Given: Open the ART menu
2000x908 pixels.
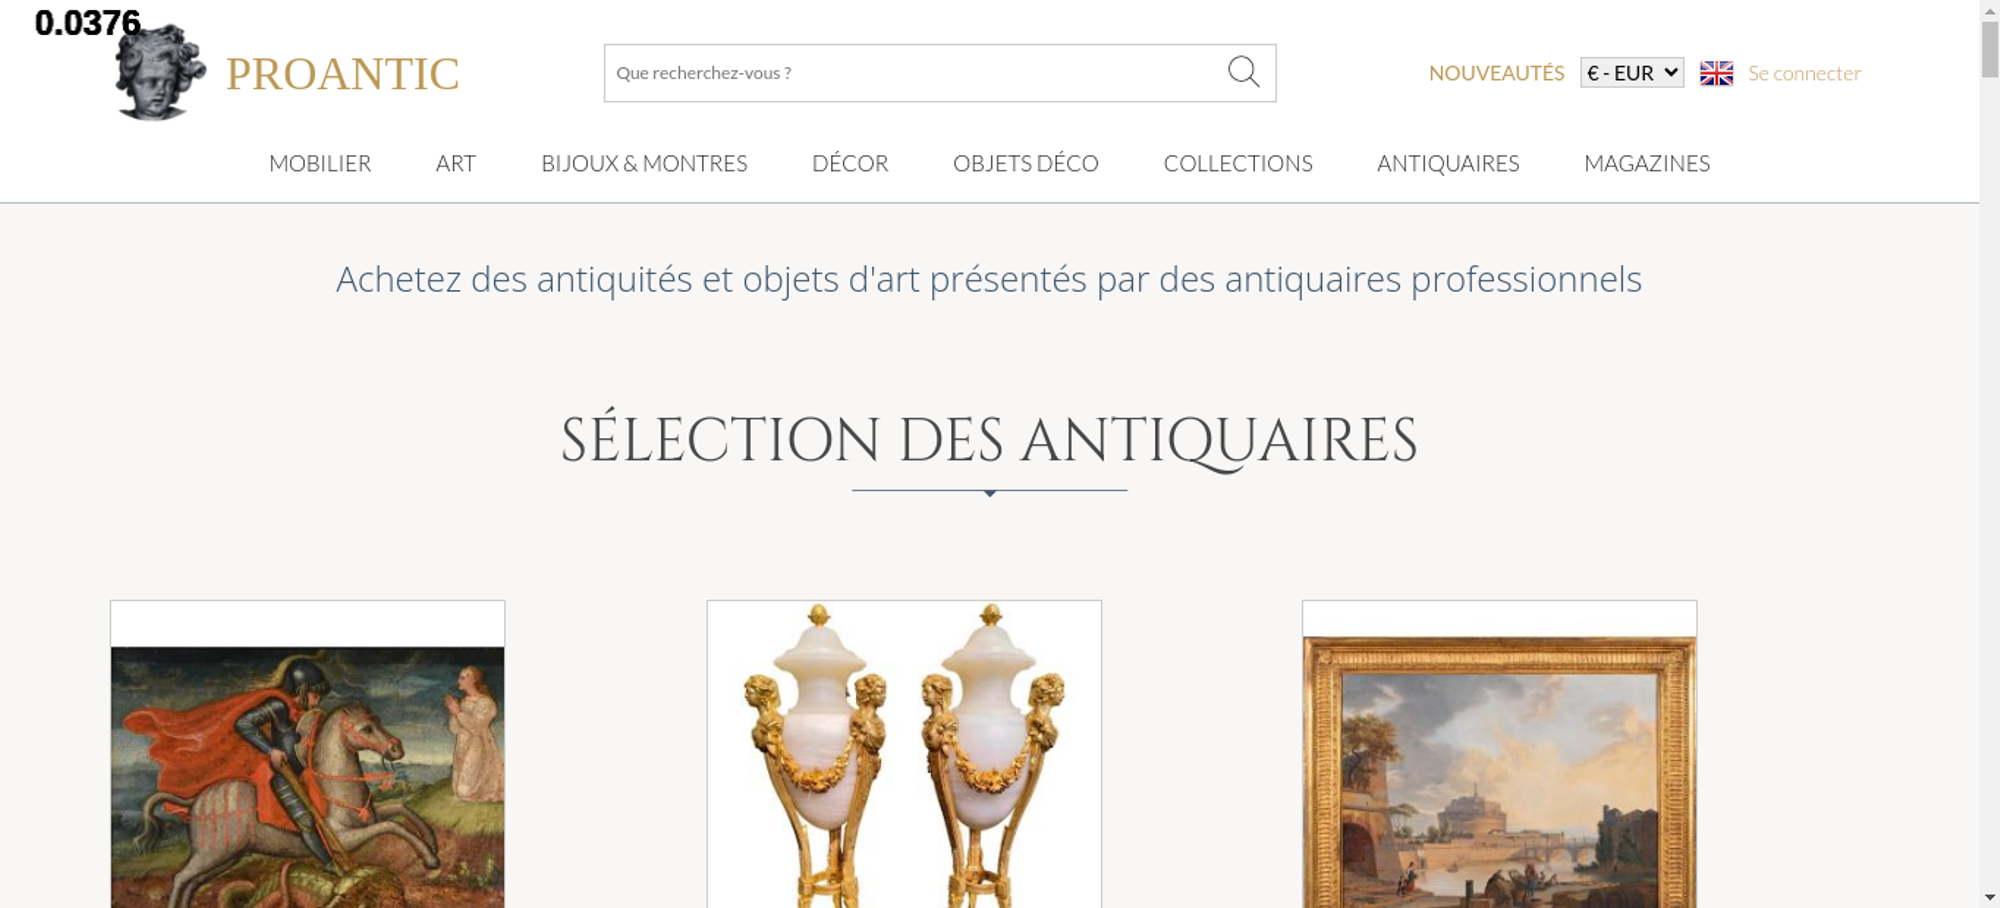Looking at the screenshot, I should coord(456,163).
